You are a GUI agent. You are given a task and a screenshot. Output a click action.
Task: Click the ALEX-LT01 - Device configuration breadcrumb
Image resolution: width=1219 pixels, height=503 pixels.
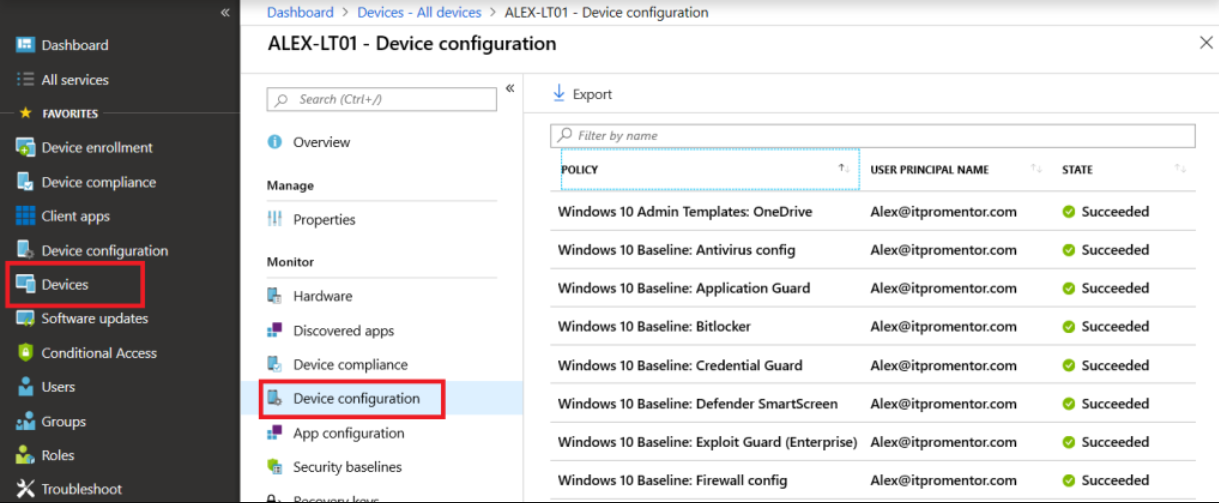coord(606,12)
